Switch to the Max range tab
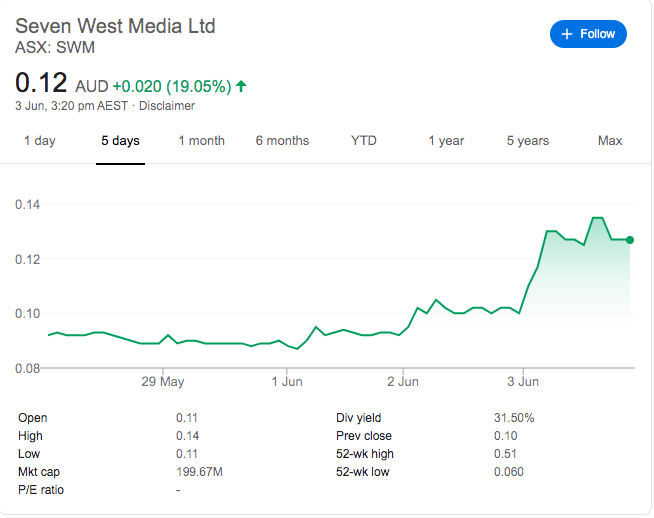This screenshot has width=654, height=518. pos(610,141)
